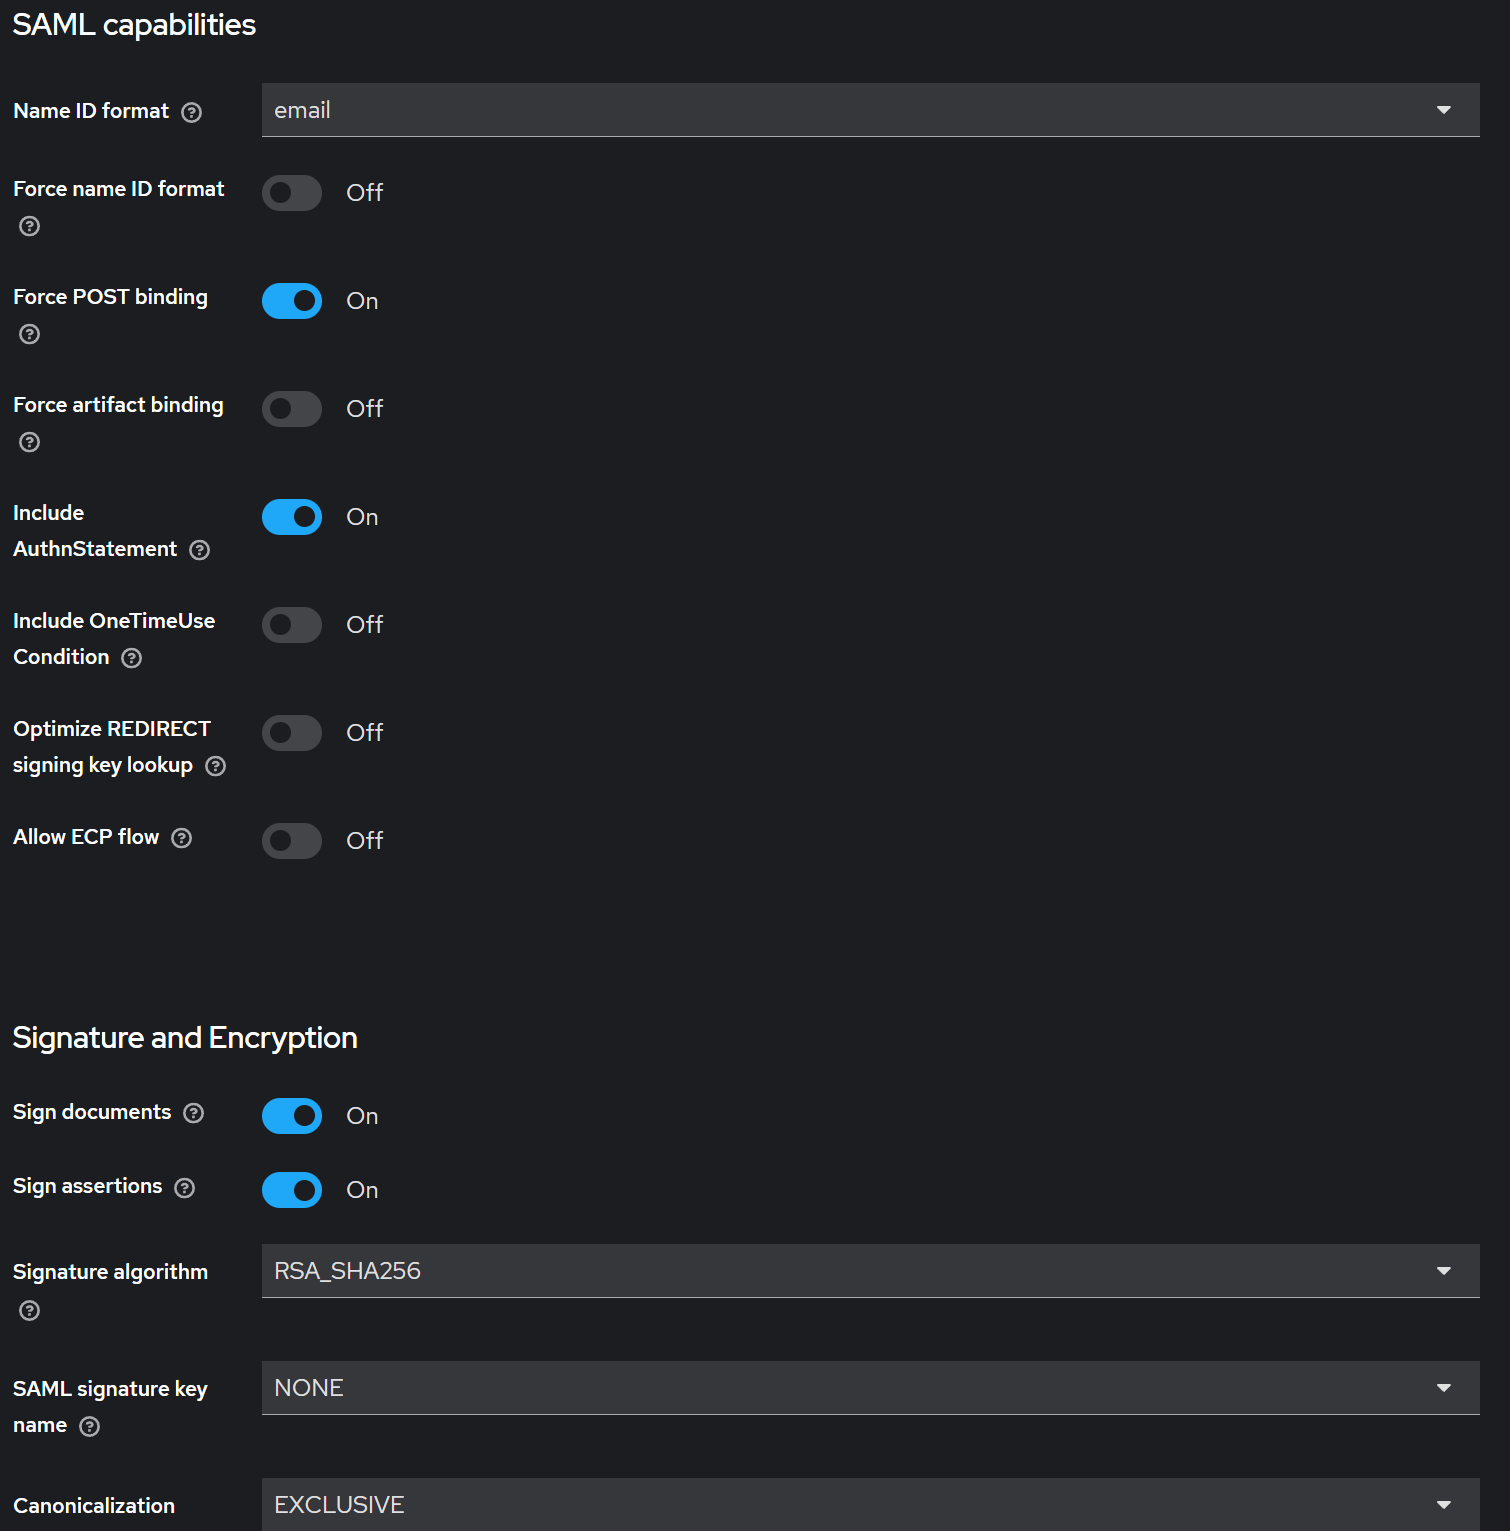This screenshot has height=1531, width=1510.
Task: Open help for Include AuthnStatement
Action: [199, 550]
